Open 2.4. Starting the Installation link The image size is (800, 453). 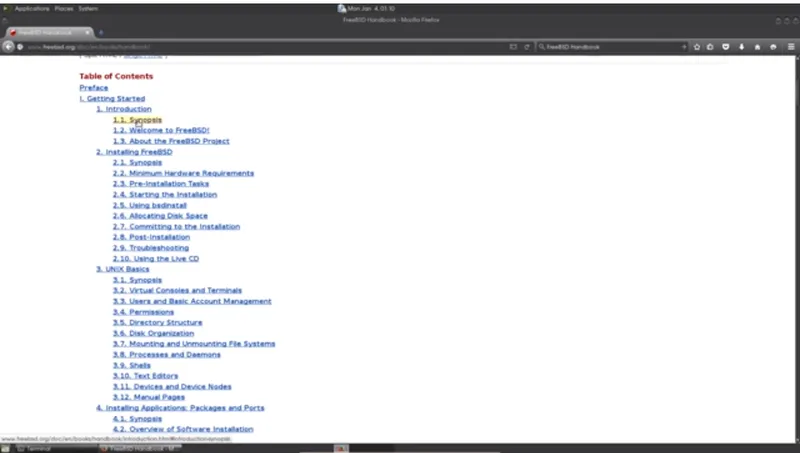tap(165, 194)
